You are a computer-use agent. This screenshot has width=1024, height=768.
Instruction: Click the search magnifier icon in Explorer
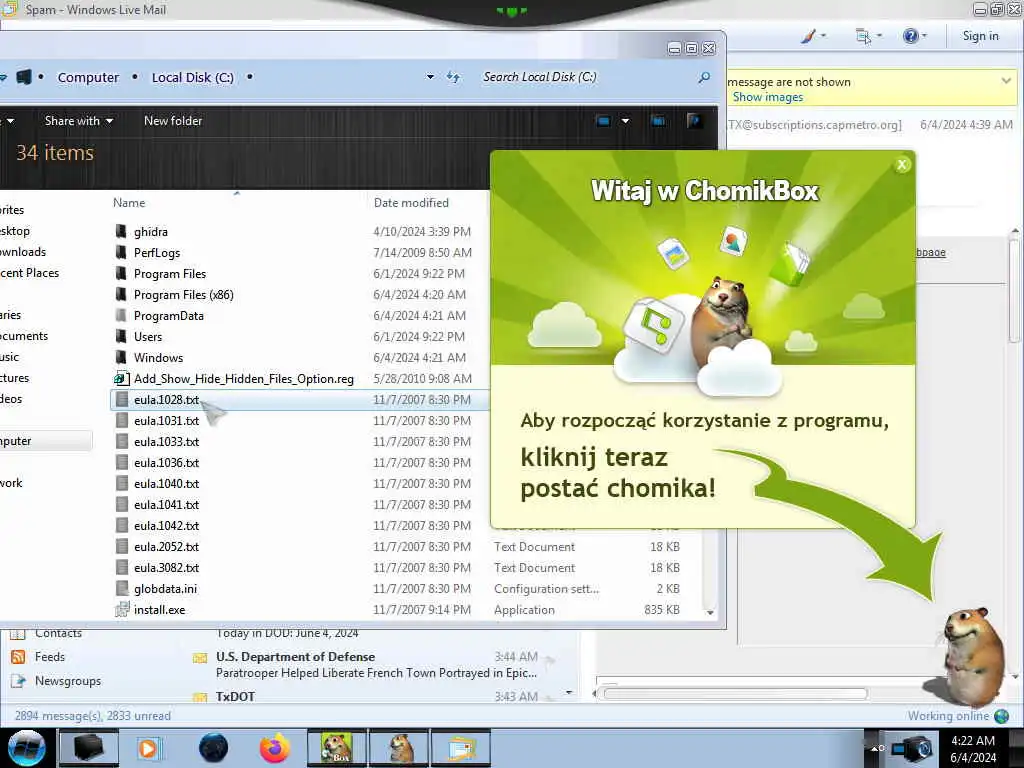pos(704,77)
